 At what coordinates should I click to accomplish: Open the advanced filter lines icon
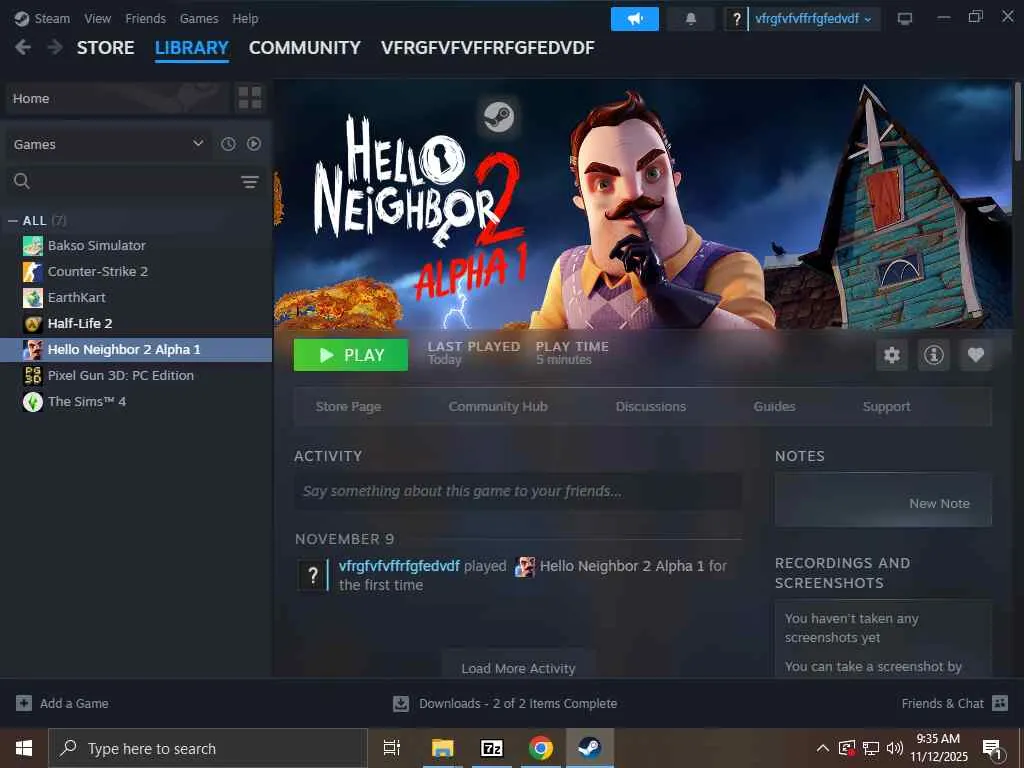click(x=249, y=182)
